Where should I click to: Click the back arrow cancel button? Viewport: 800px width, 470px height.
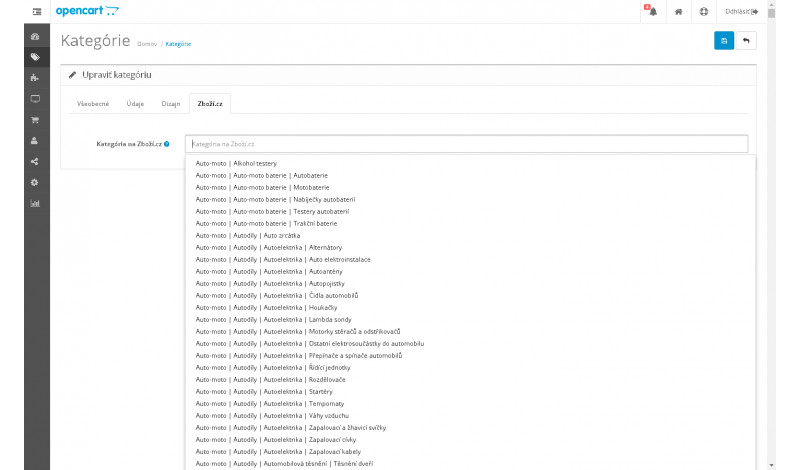coord(746,41)
